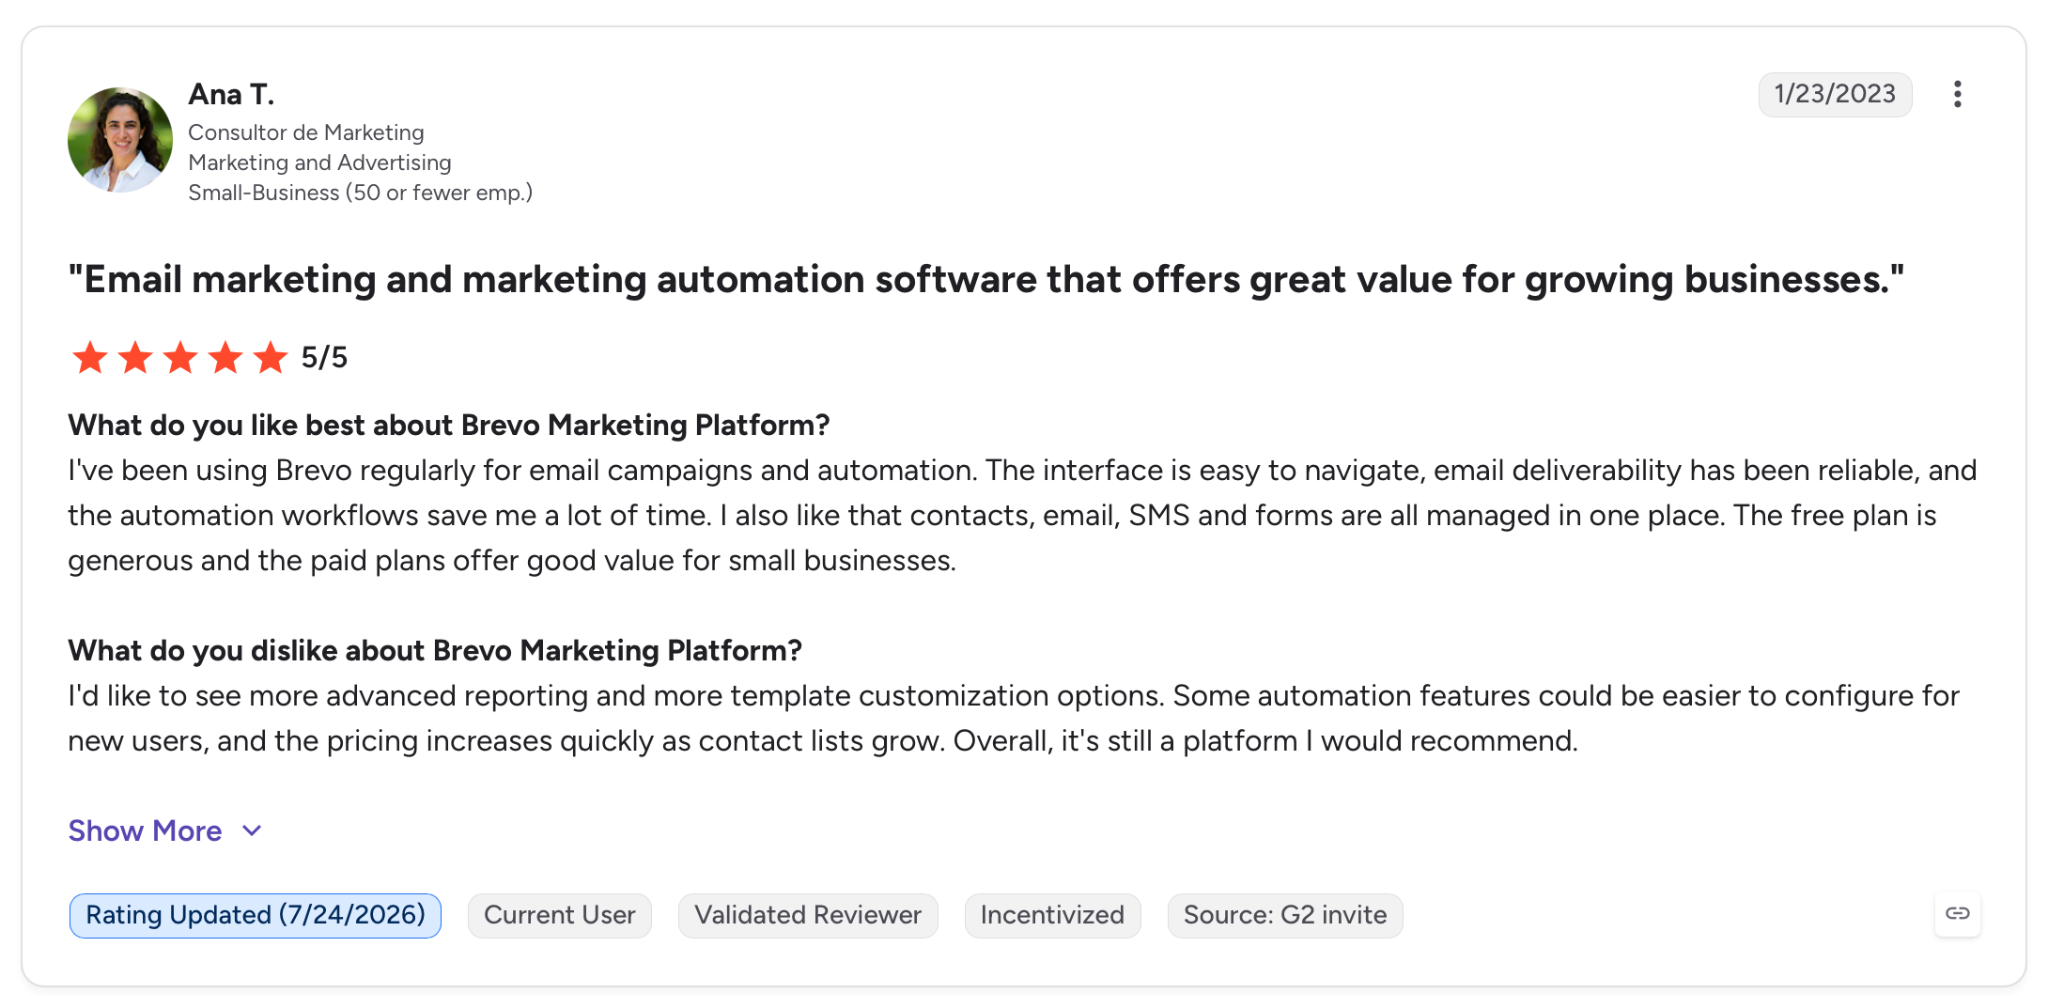Click the 1/23/2023 date badge
The width and height of the screenshot is (2048, 996).
click(x=1835, y=94)
